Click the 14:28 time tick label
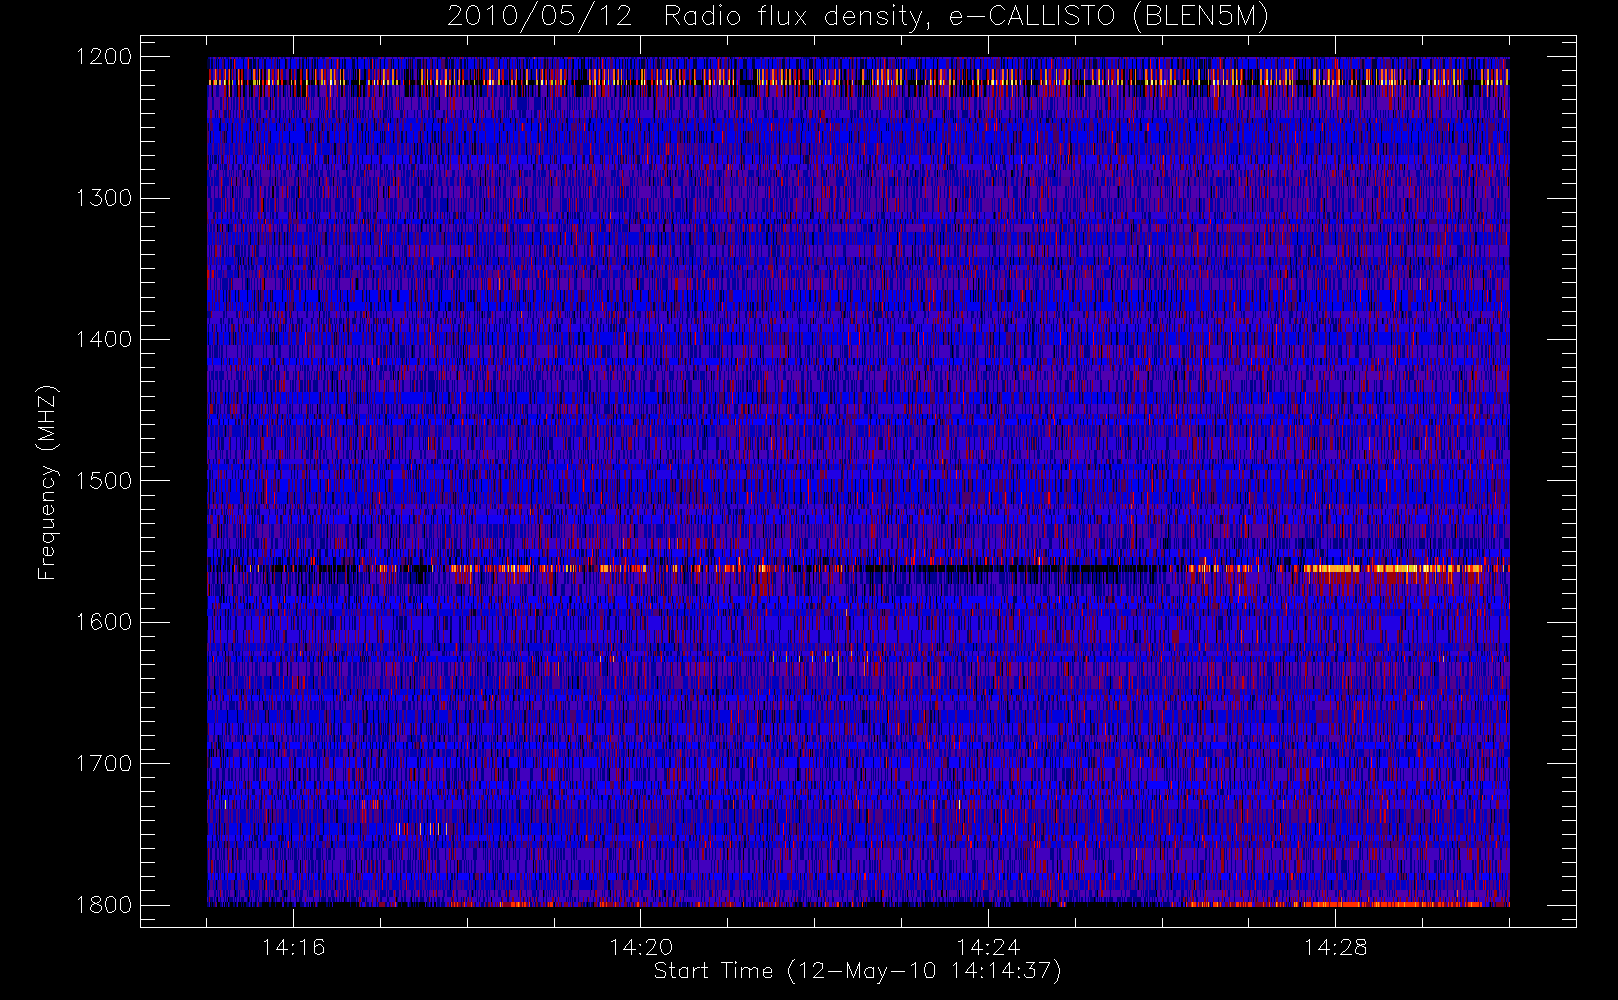Screen dimensions: 1618x1000 (x=1335, y=947)
